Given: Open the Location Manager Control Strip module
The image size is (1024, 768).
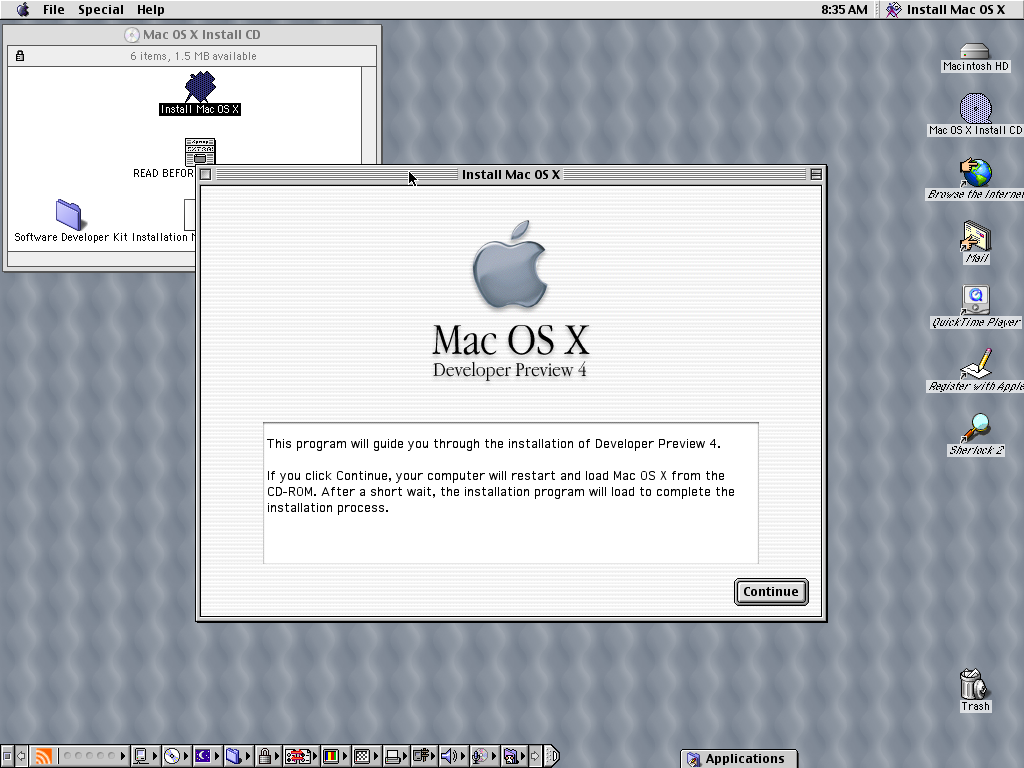Looking at the screenshot, I should 301,756.
